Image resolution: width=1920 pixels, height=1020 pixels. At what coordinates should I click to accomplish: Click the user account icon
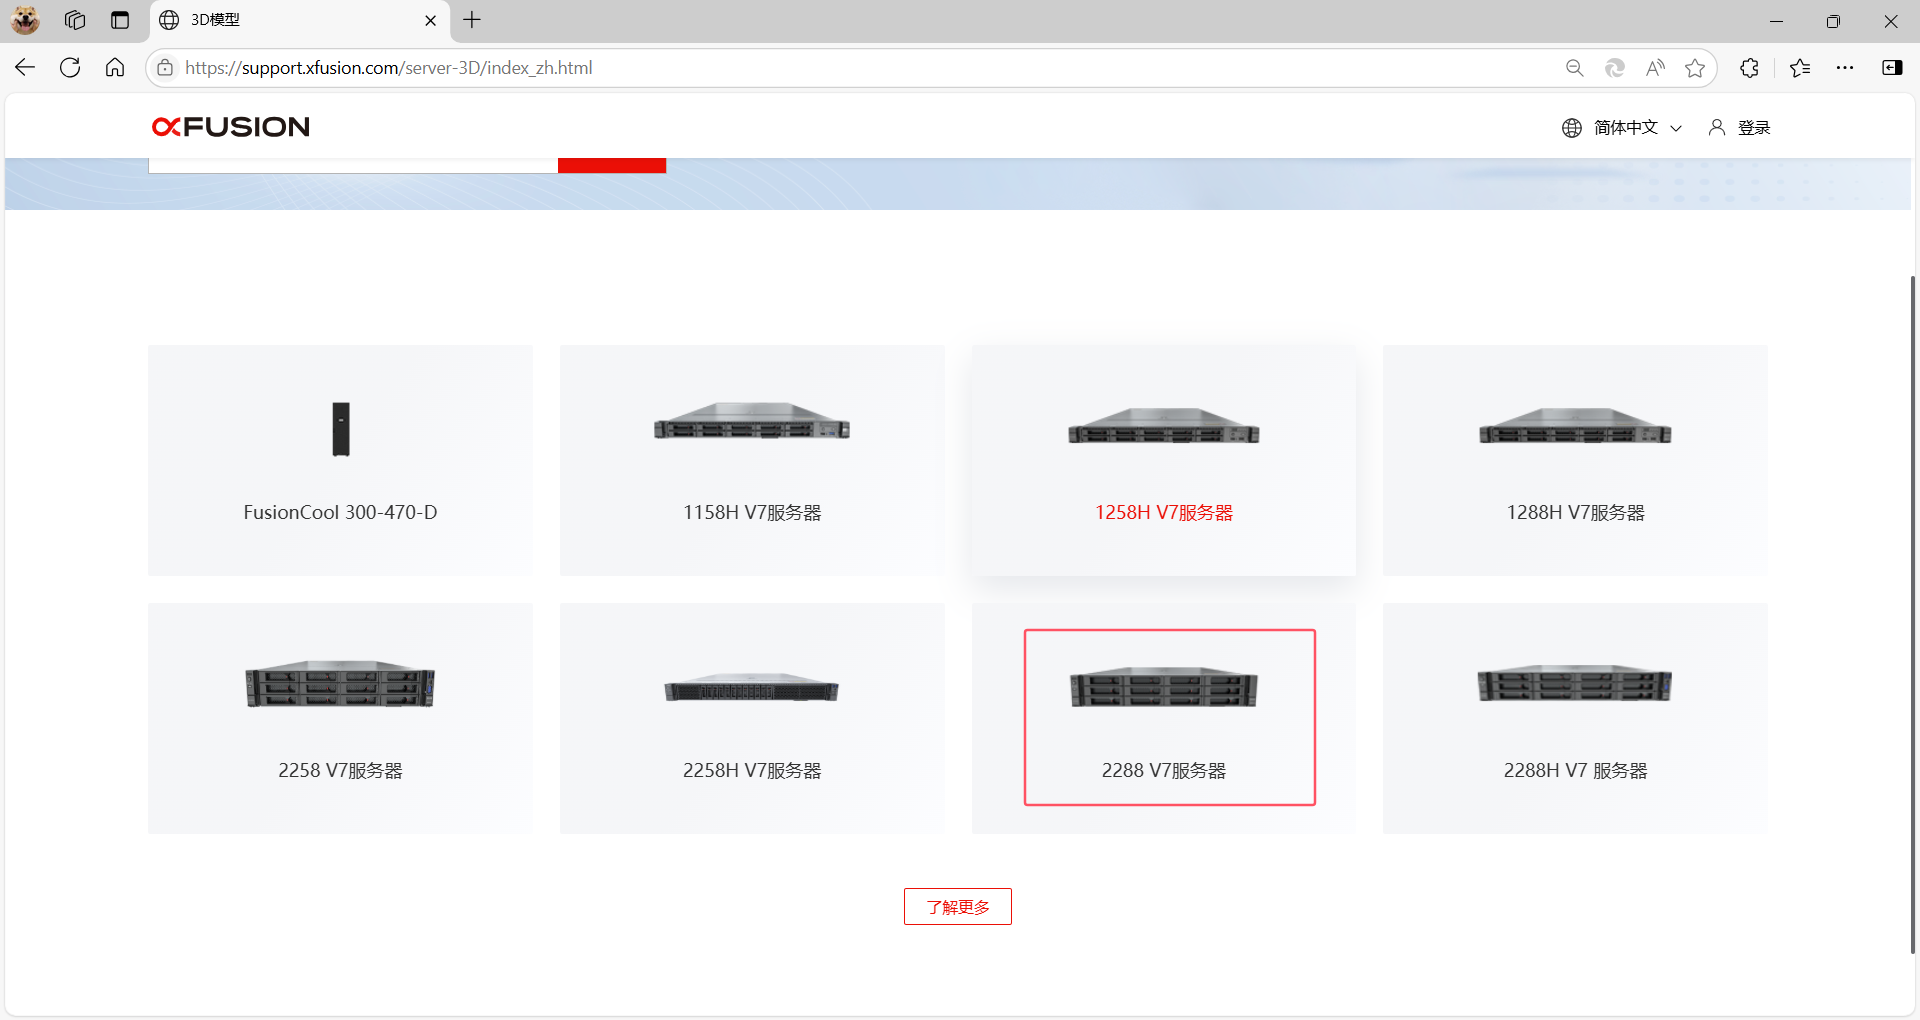[1717, 127]
